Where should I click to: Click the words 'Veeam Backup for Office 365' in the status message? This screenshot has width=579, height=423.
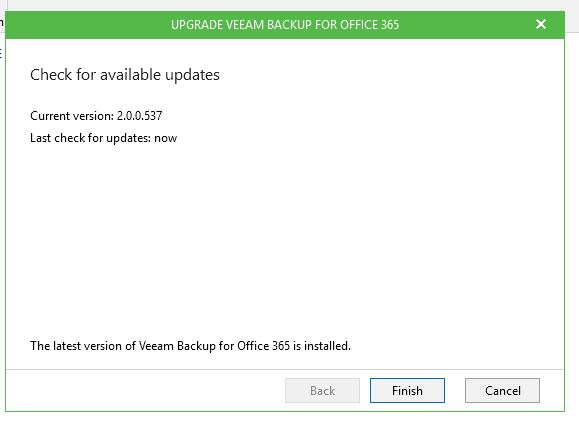(214, 346)
